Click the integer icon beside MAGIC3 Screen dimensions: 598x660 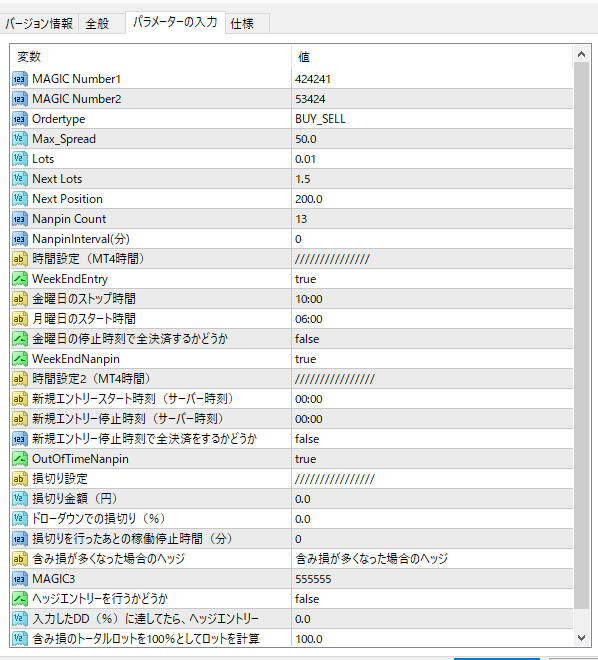click(x=20, y=579)
